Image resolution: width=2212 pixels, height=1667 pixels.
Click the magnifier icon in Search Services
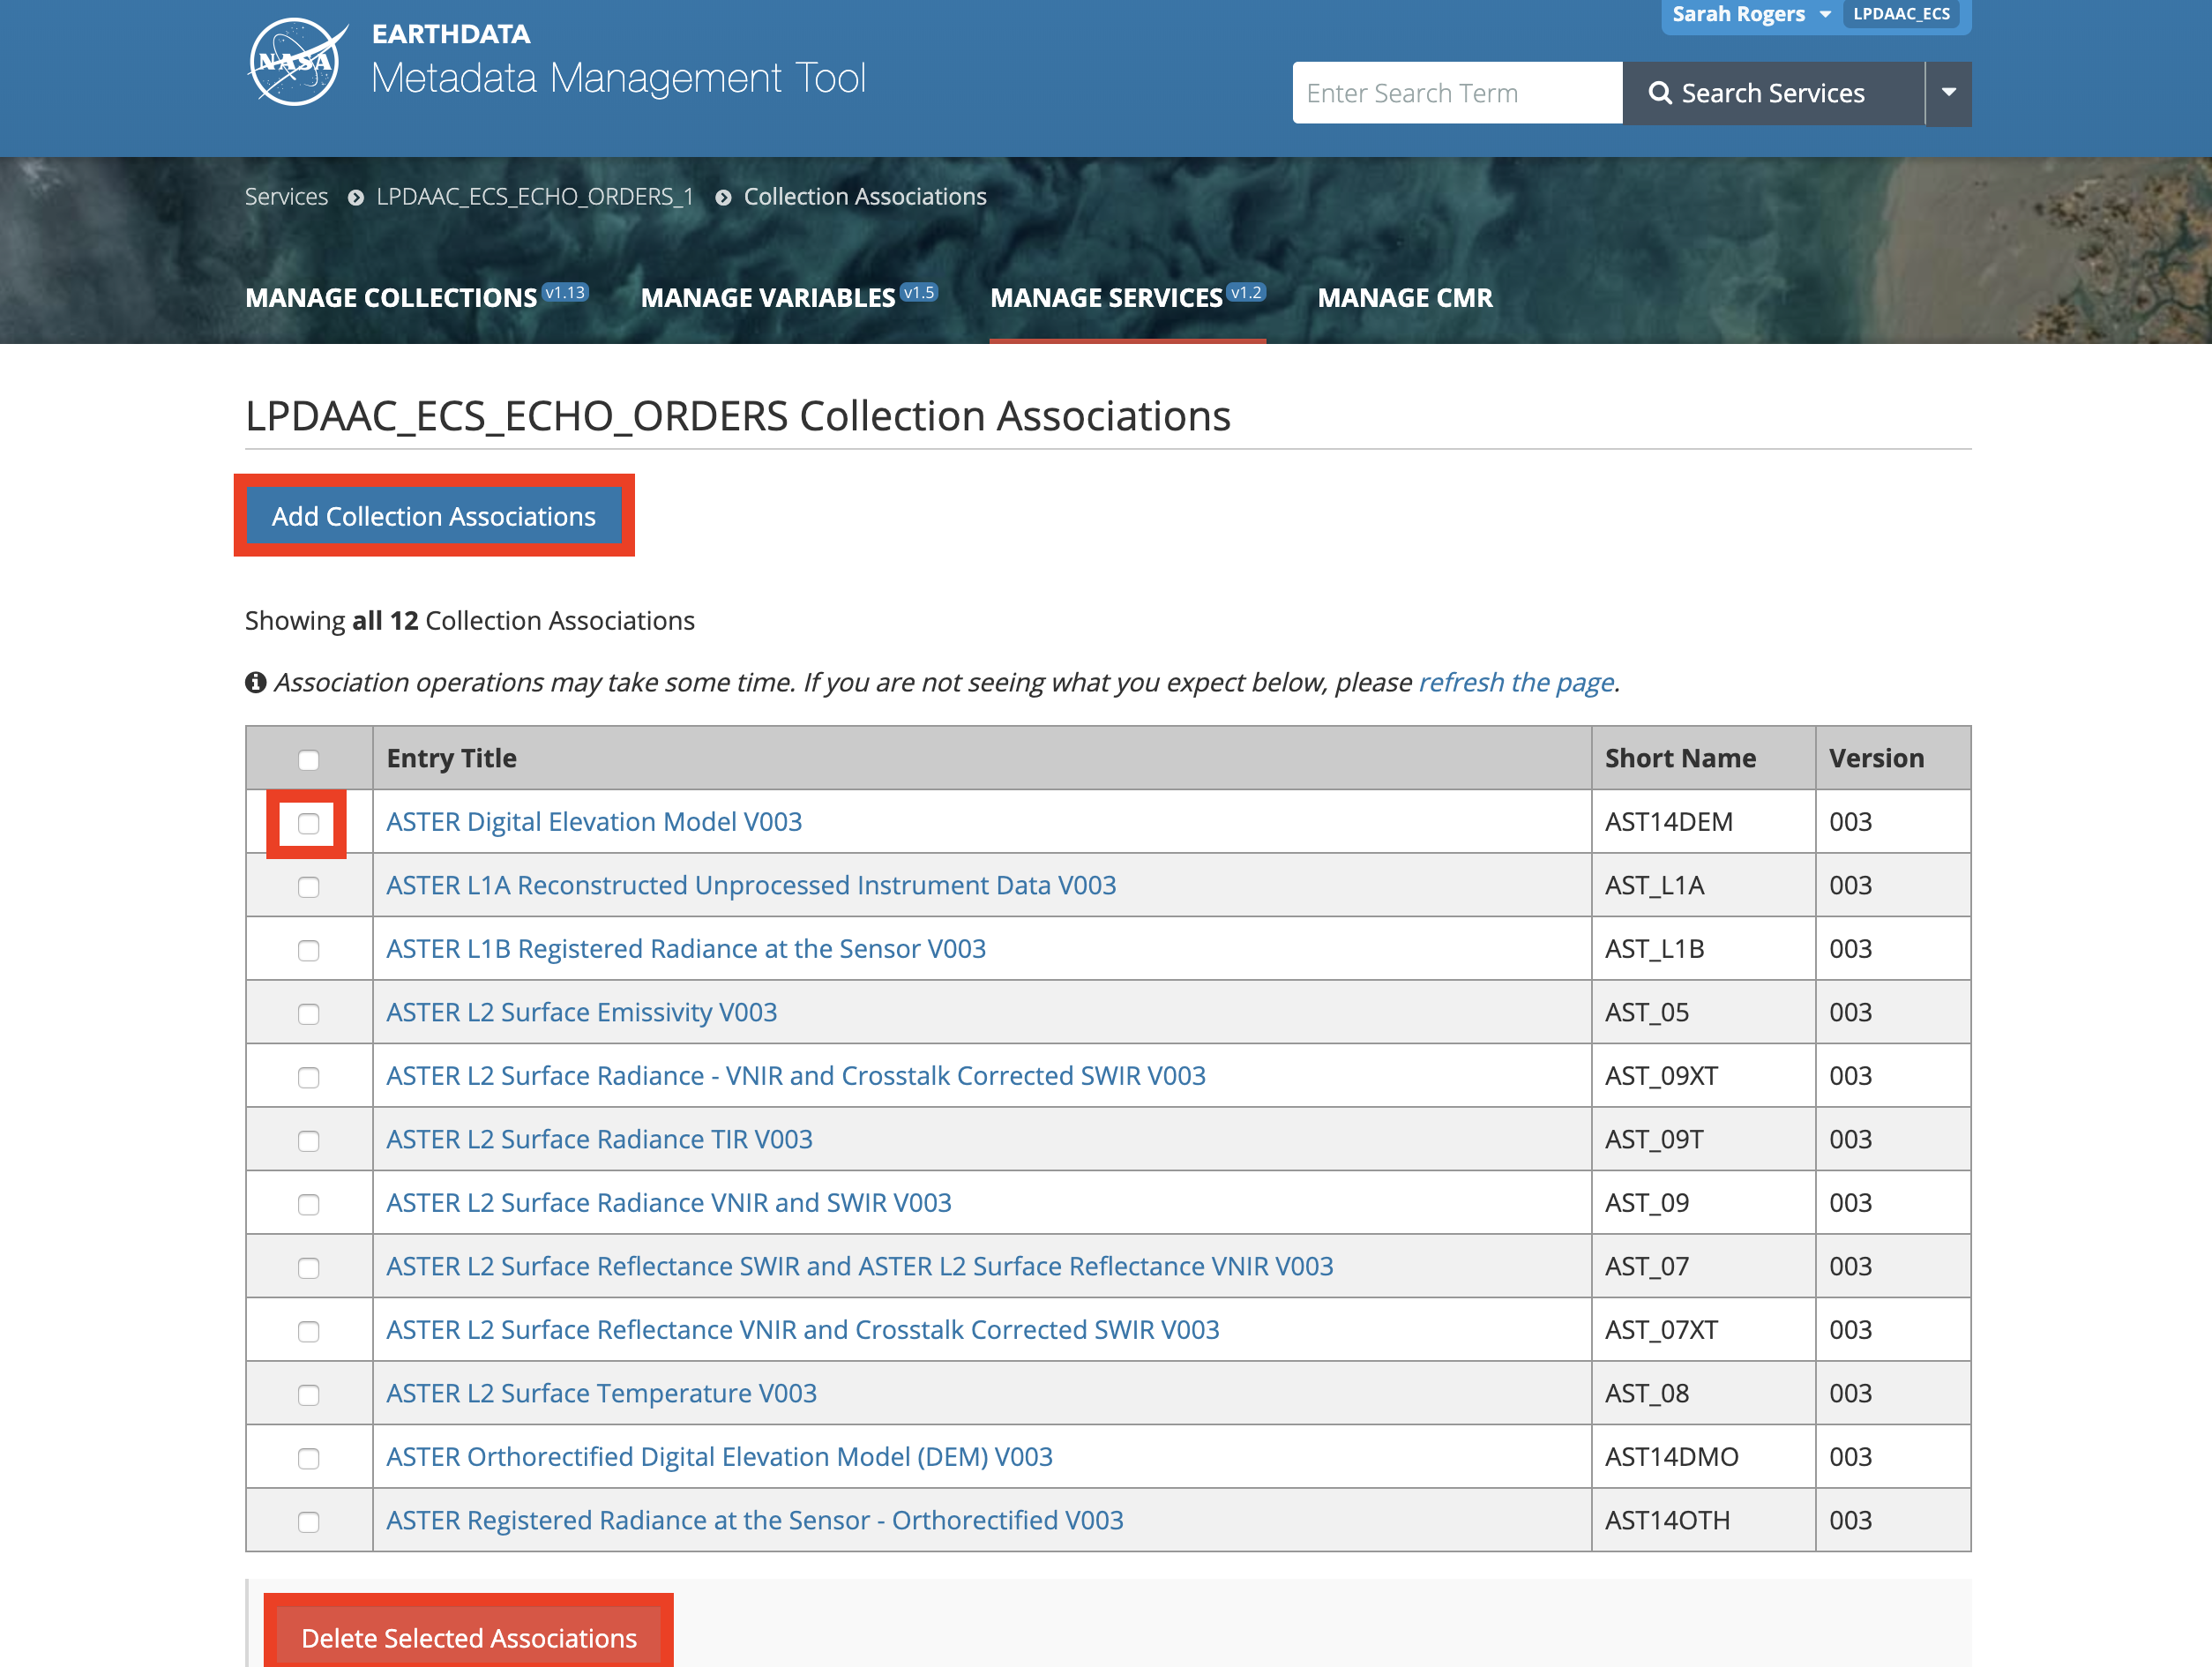click(1659, 93)
